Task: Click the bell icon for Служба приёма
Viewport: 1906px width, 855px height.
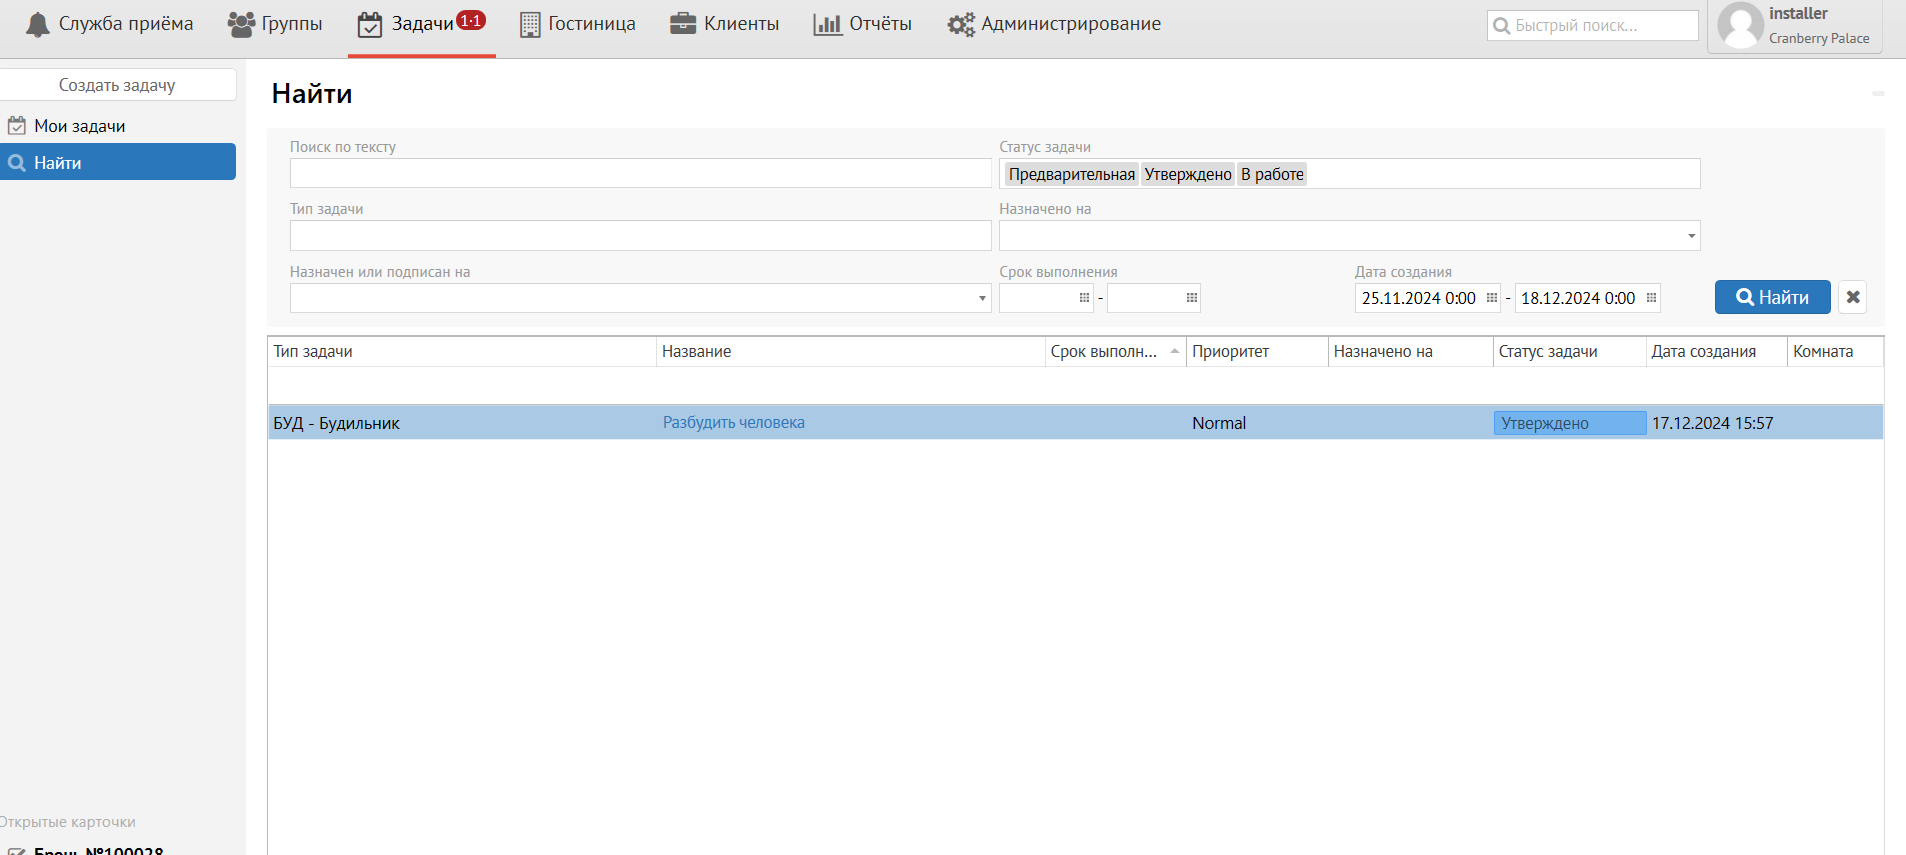Action: point(38,25)
